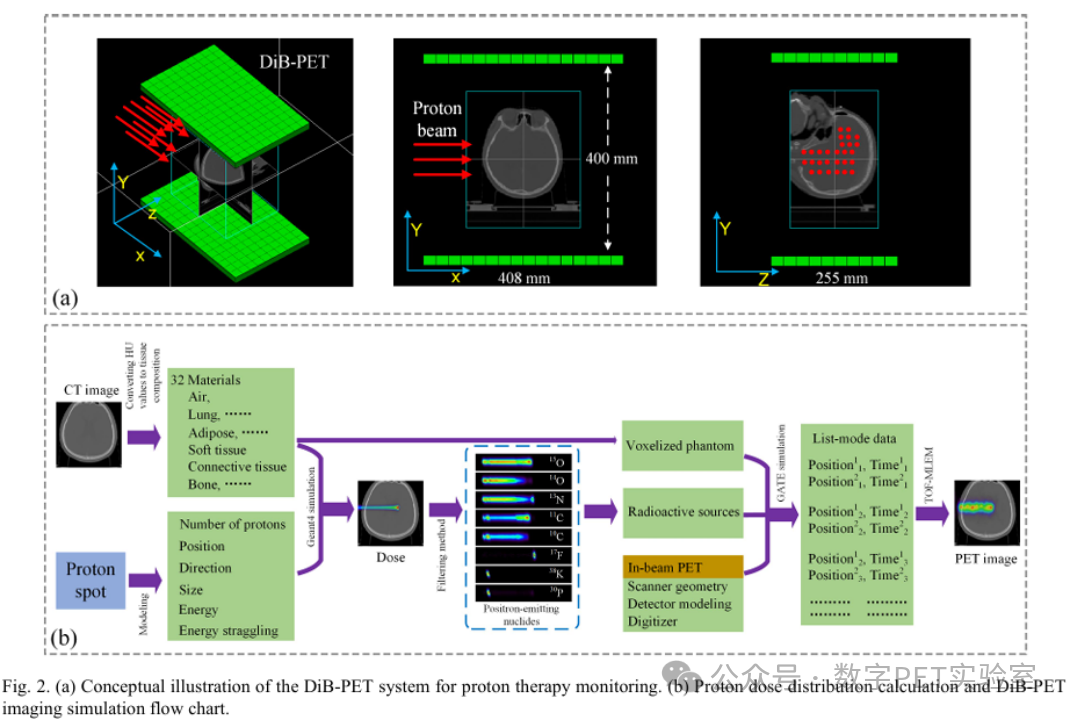Click the Voxelized phantom box
This screenshot has width=1070, height=720.
tap(681, 445)
